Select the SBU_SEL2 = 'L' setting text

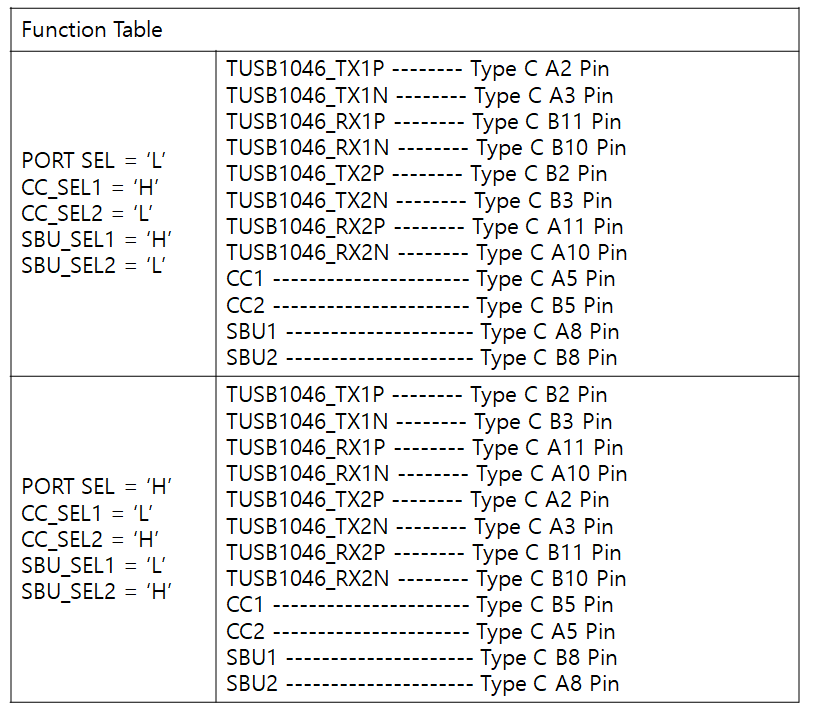93,264
